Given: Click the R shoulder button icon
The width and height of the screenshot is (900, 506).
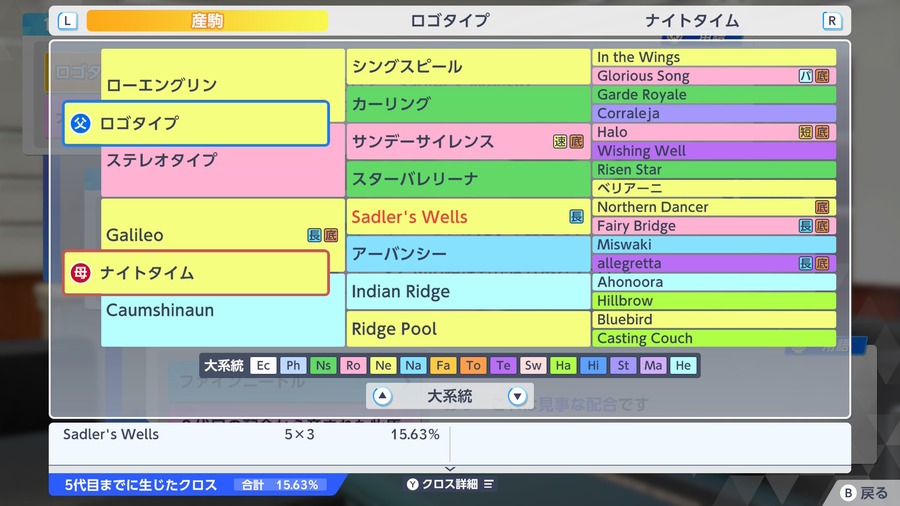Looking at the screenshot, I should pyautogui.click(x=832, y=21).
